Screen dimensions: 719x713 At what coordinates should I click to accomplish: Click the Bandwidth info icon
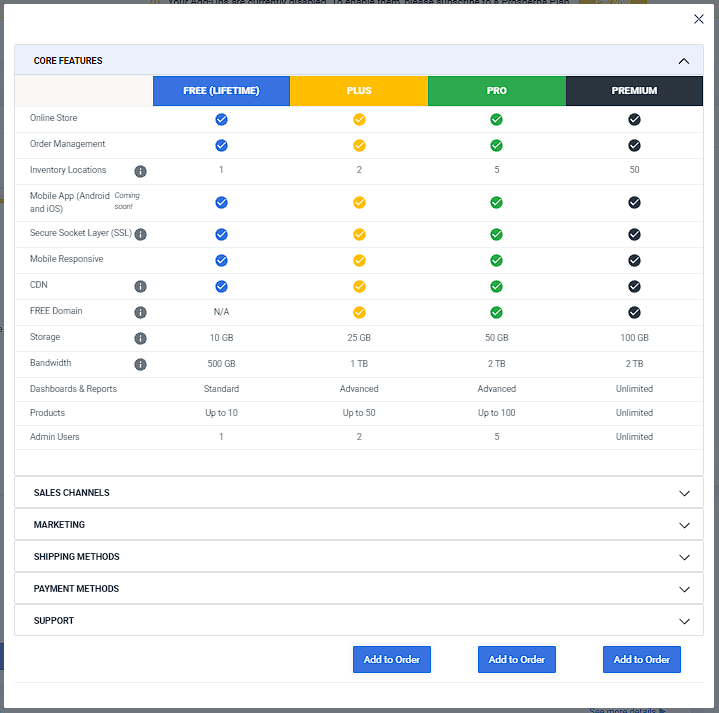(x=140, y=365)
